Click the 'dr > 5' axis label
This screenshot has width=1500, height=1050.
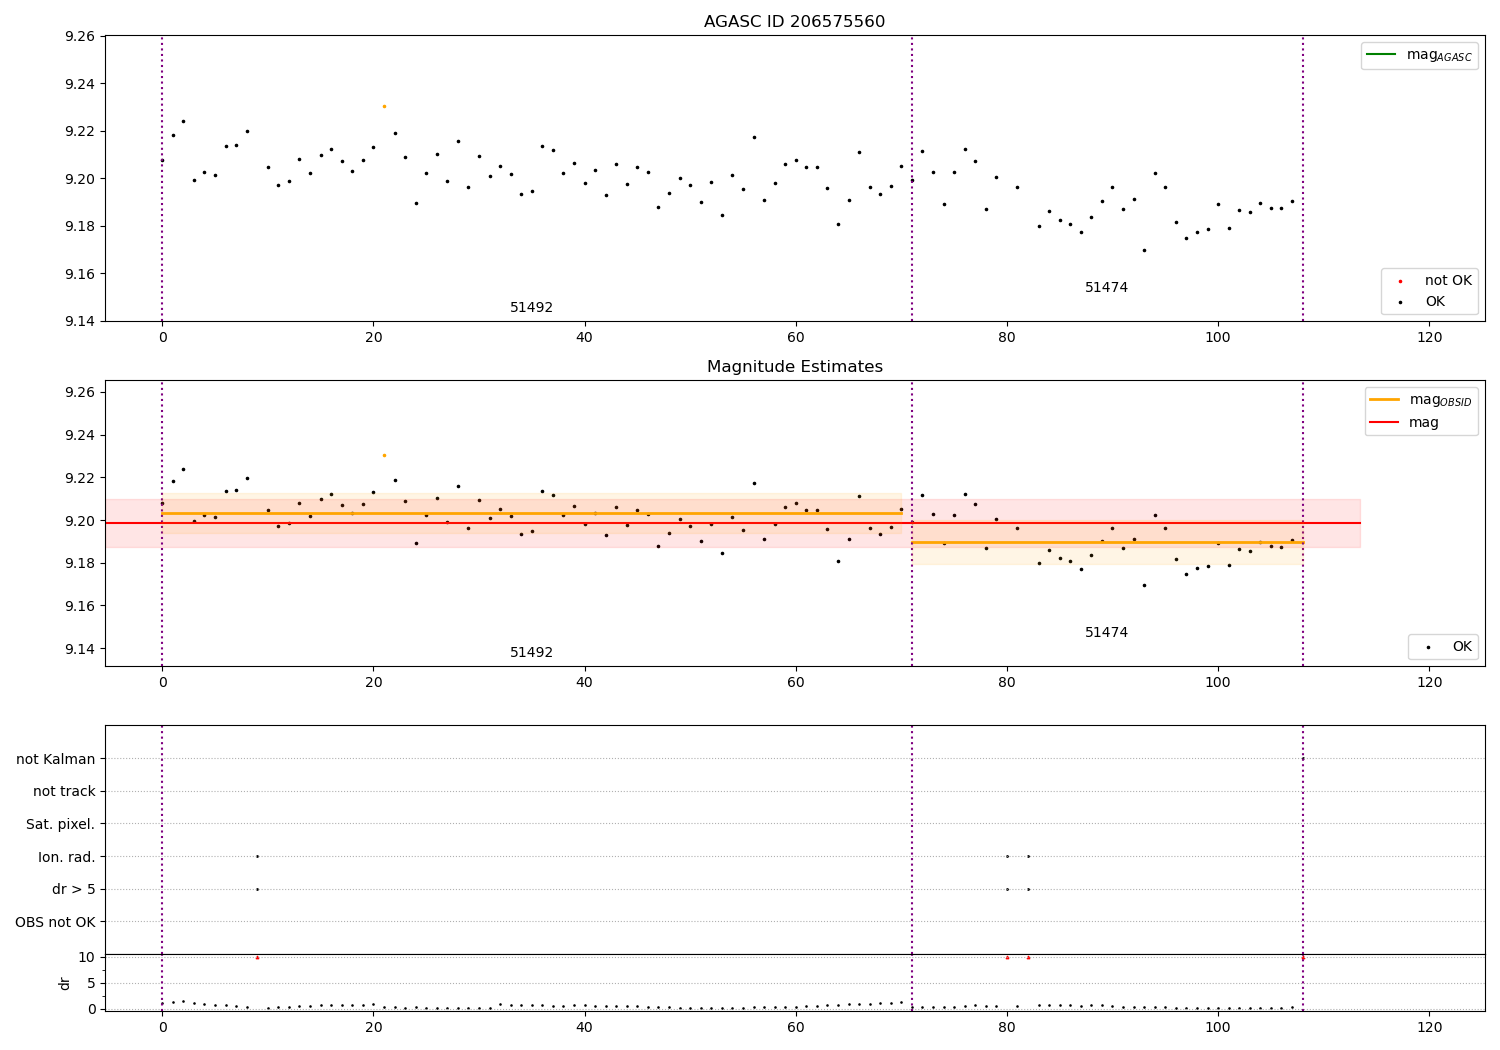[x=74, y=890]
